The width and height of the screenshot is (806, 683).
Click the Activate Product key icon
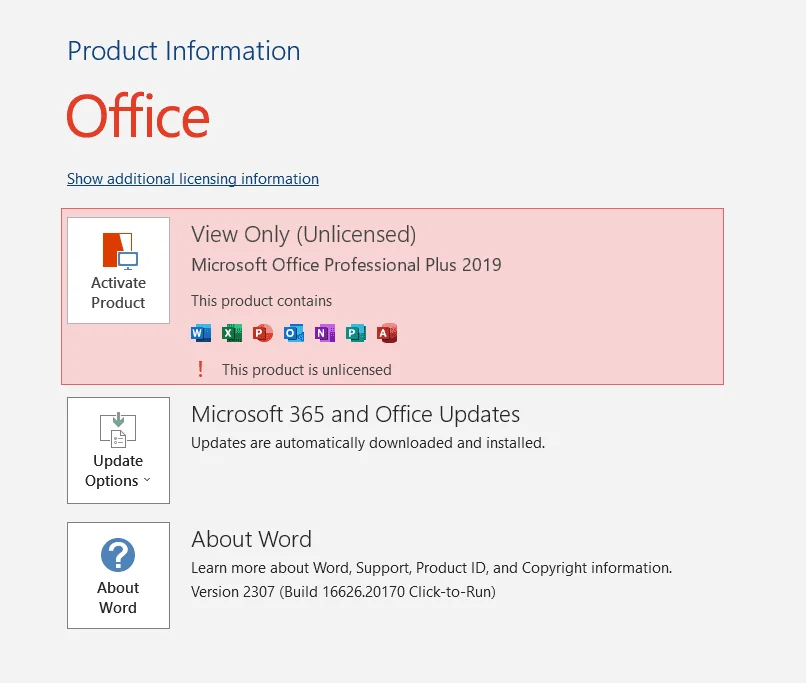point(120,251)
